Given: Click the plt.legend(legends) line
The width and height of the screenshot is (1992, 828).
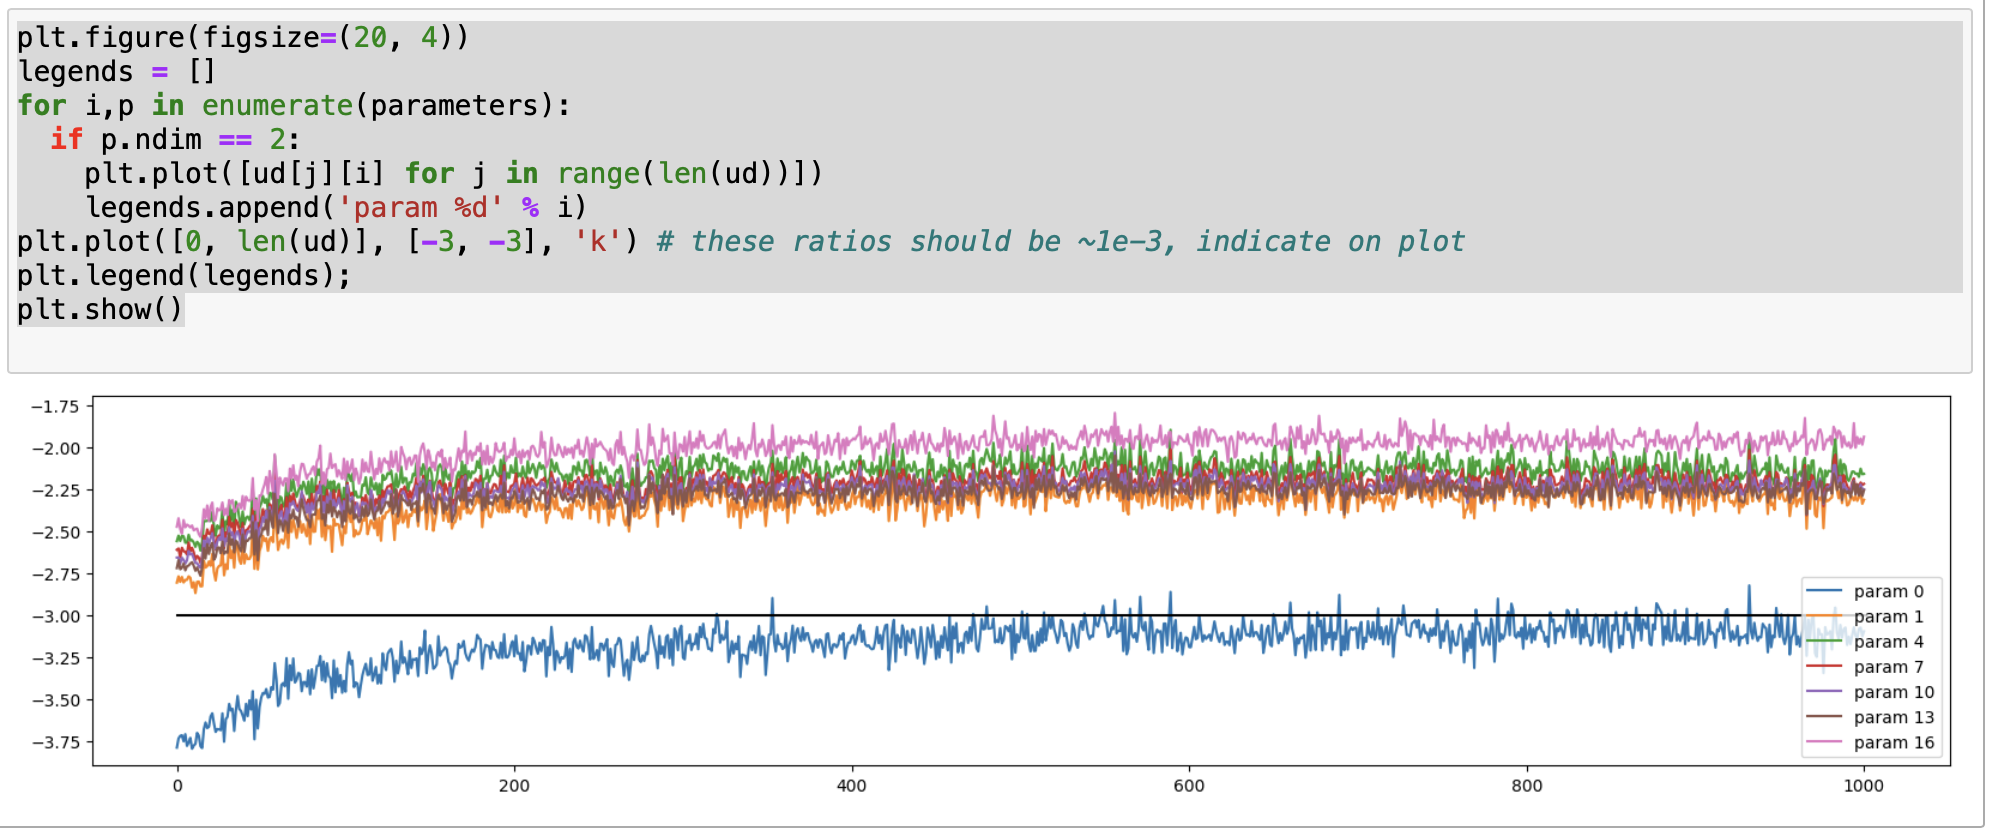Looking at the screenshot, I should click(x=184, y=276).
